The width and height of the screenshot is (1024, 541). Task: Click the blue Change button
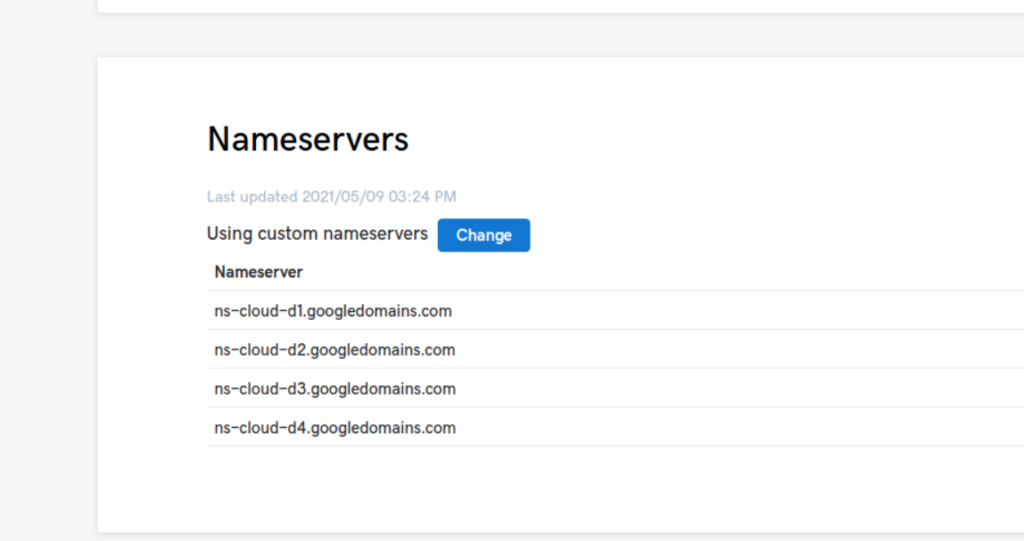point(484,235)
